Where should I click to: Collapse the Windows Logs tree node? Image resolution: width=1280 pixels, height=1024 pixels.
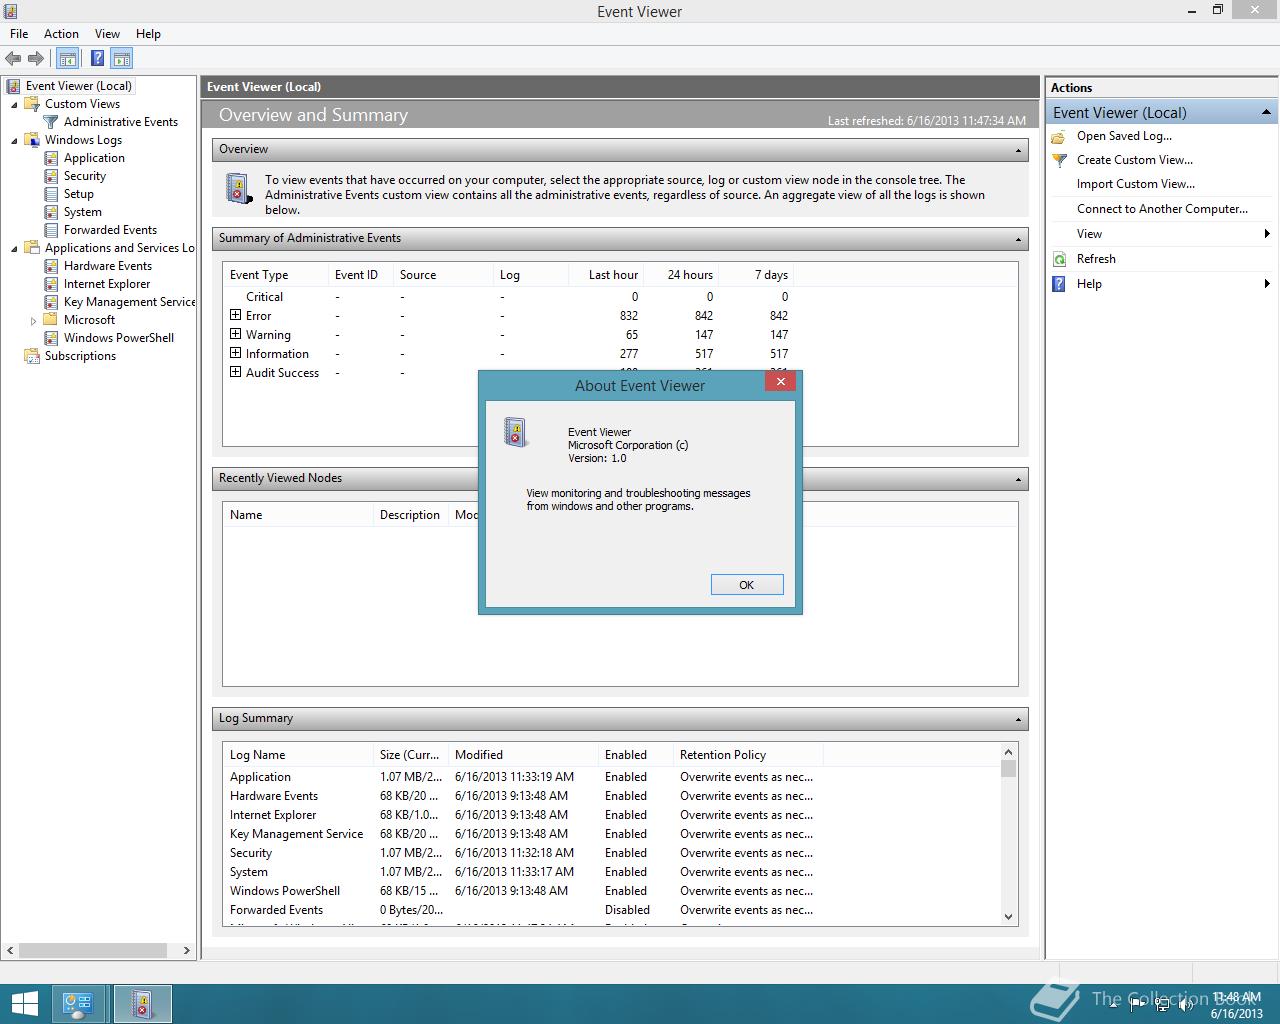coord(14,140)
